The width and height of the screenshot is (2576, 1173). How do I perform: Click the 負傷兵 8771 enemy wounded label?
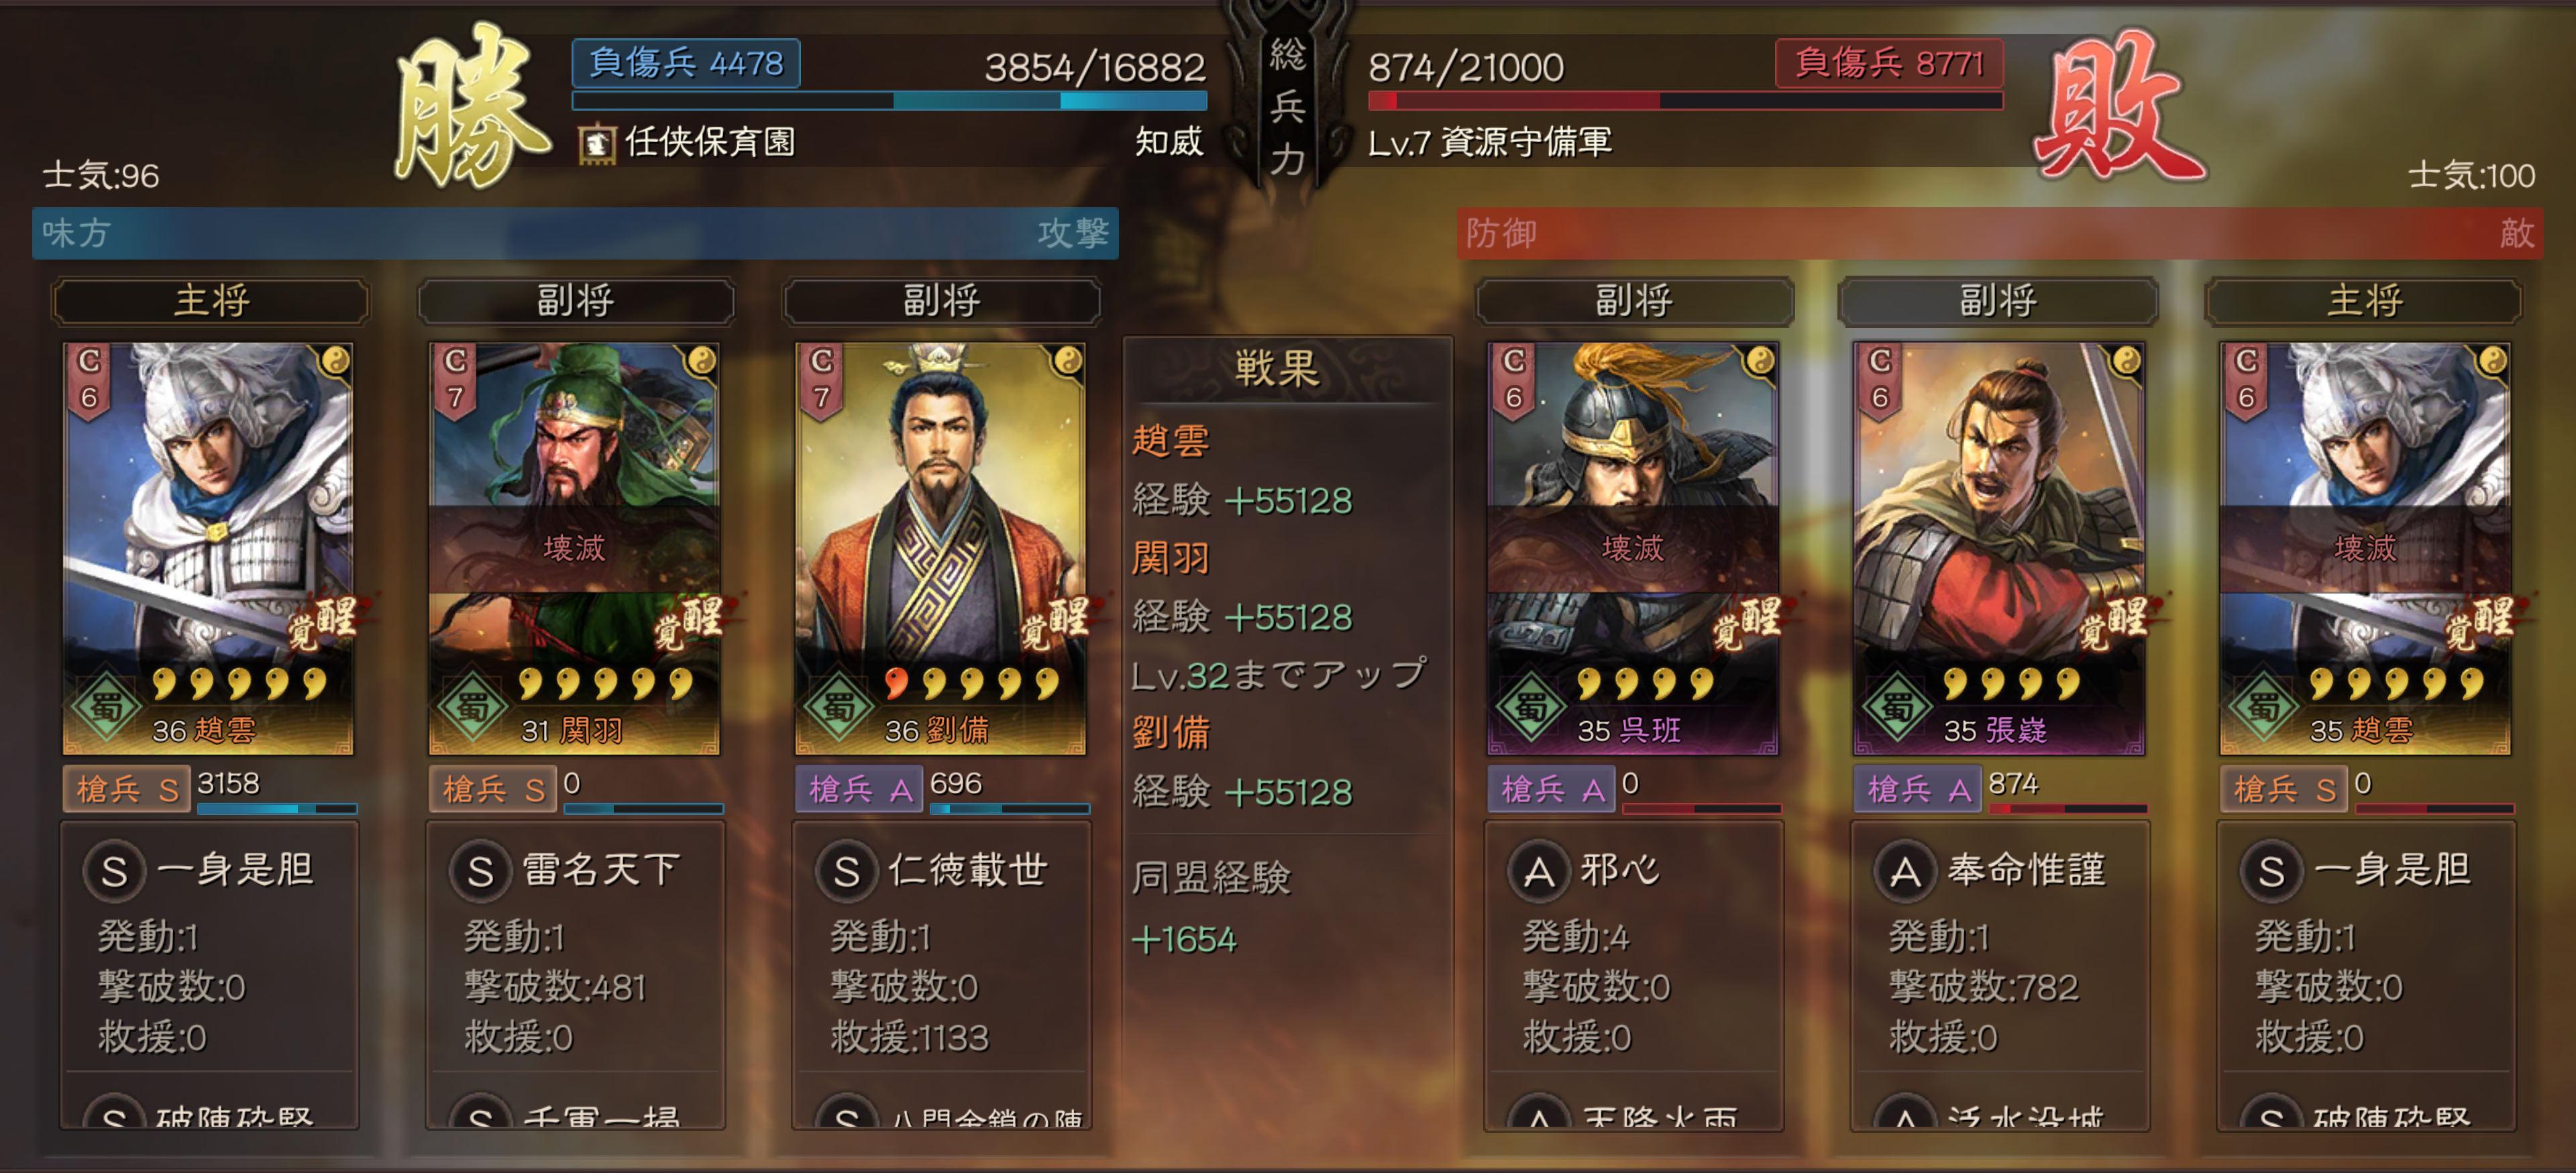pos(1889,63)
